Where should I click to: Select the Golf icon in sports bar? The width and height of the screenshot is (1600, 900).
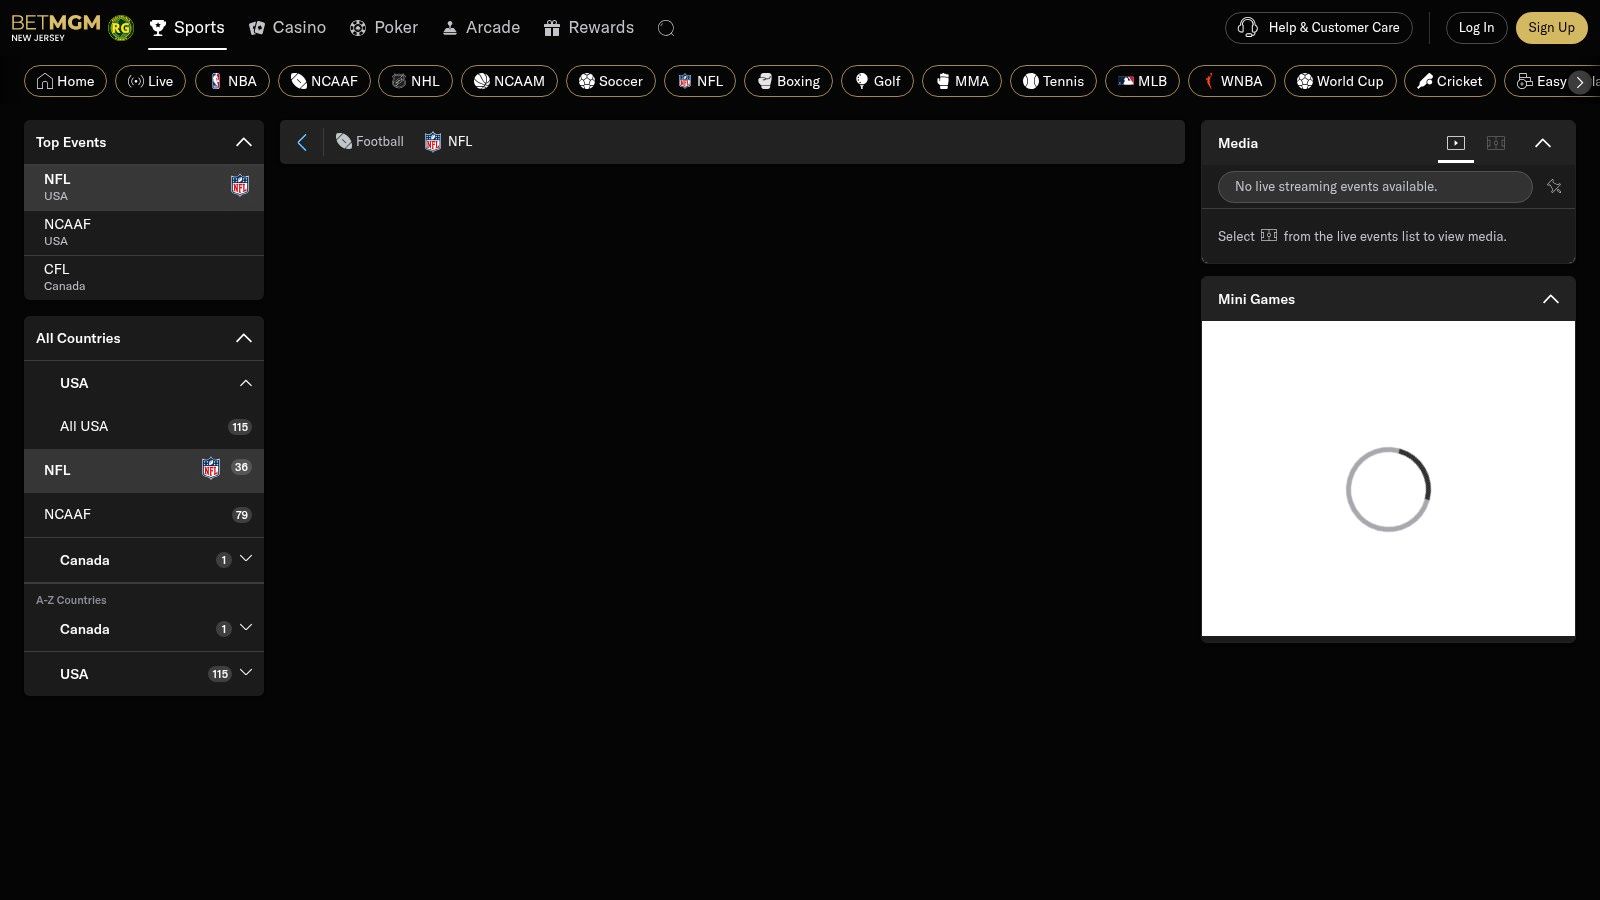point(861,81)
